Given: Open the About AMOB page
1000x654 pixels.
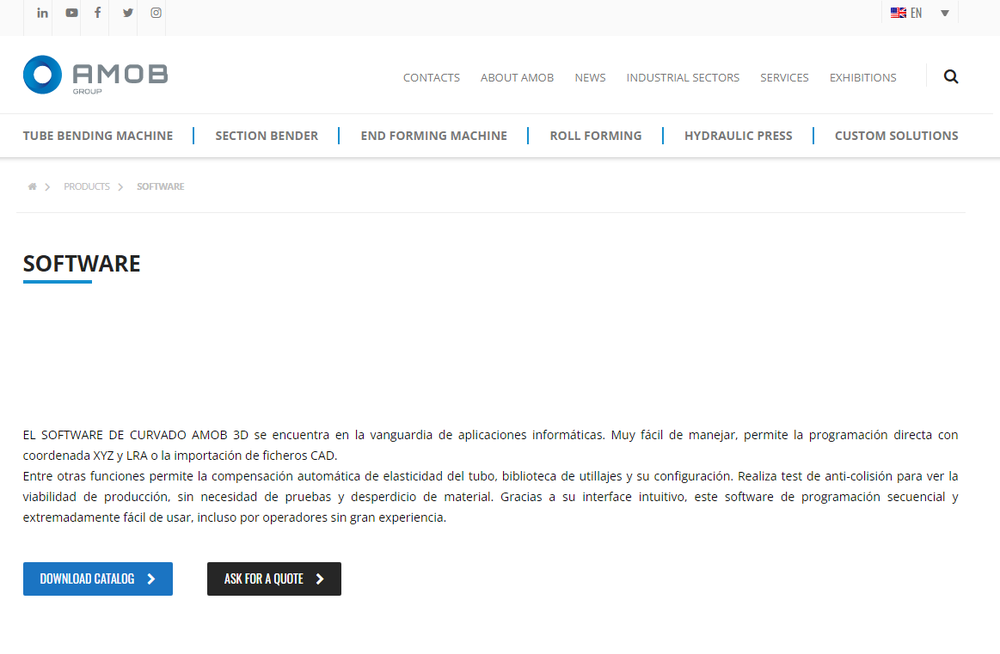Looking at the screenshot, I should click(517, 77).
